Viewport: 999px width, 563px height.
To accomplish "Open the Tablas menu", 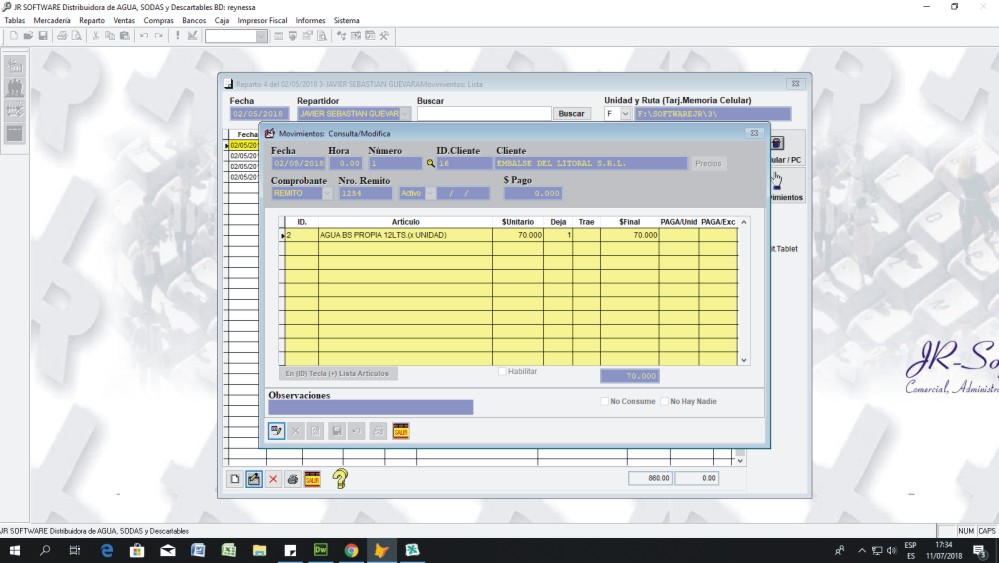I will (x=15, y=20).
